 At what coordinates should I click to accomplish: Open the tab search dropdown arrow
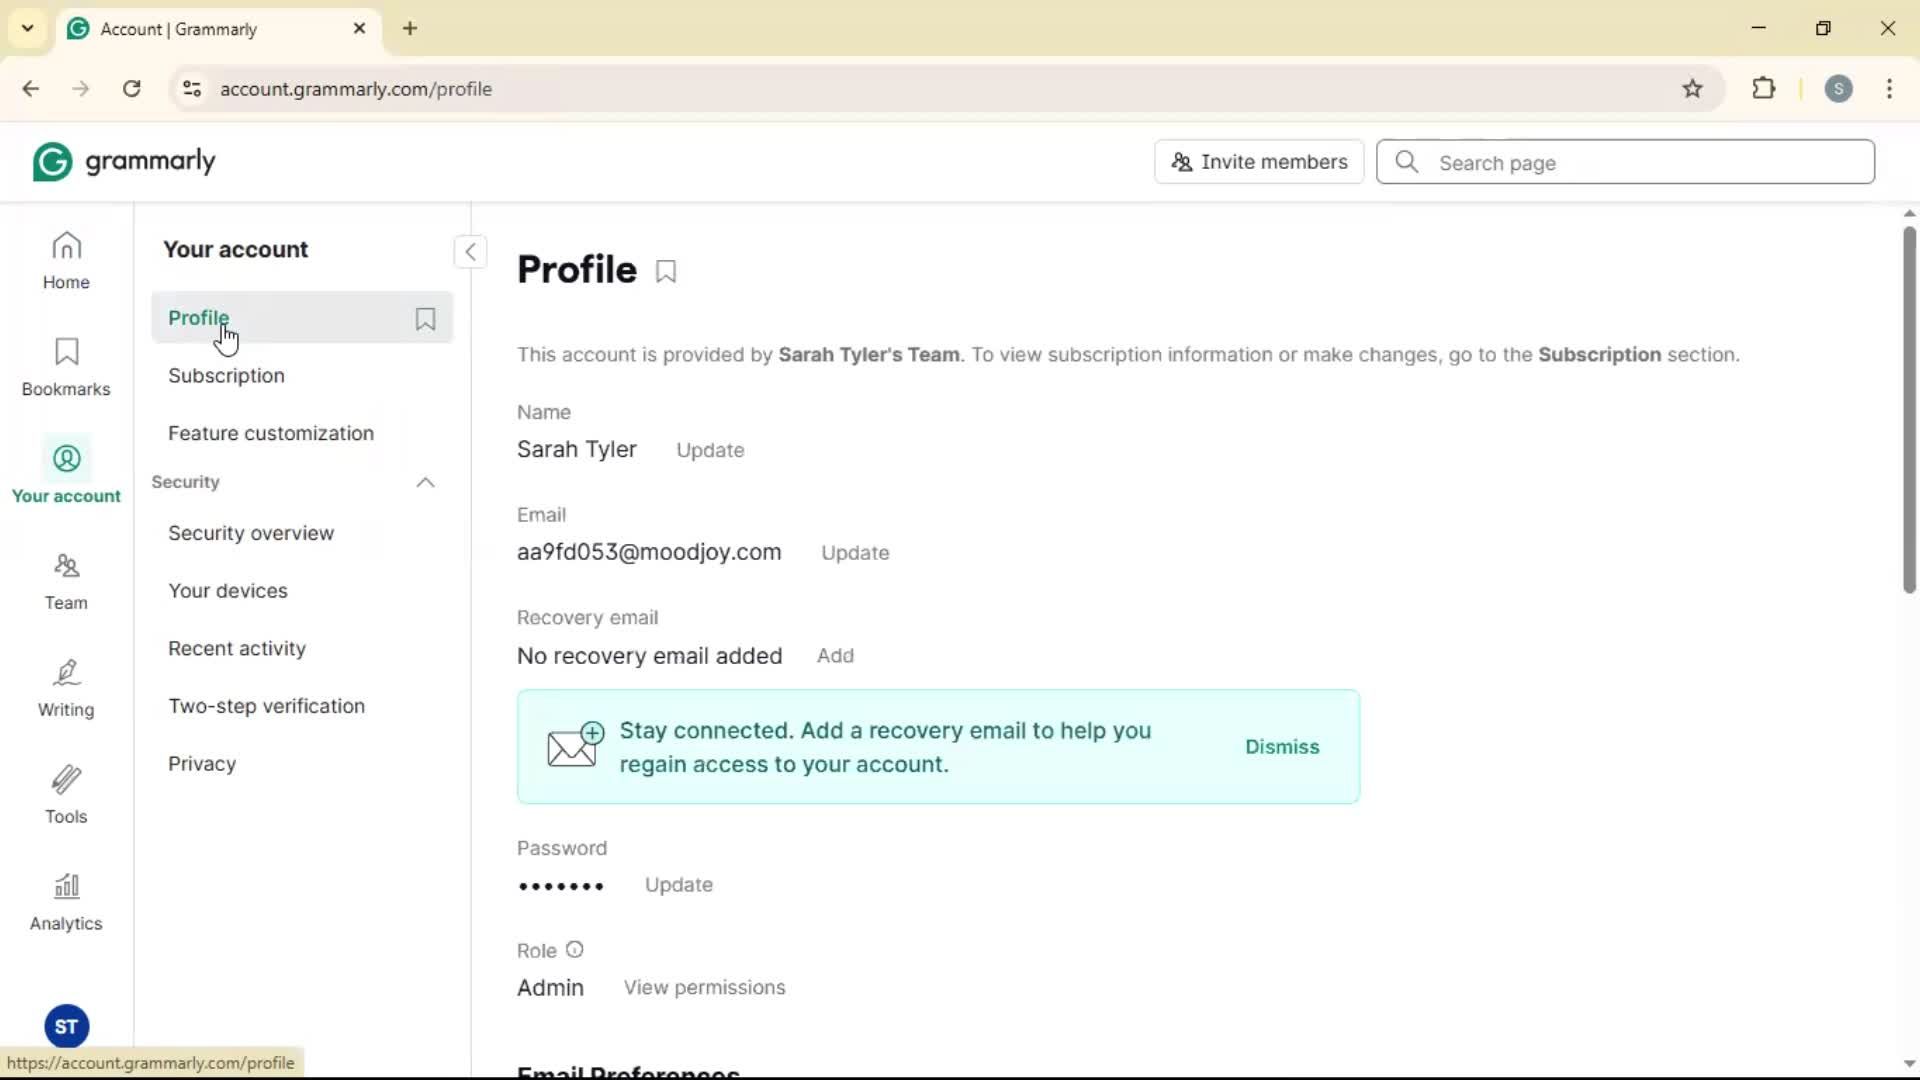[28, 28]
